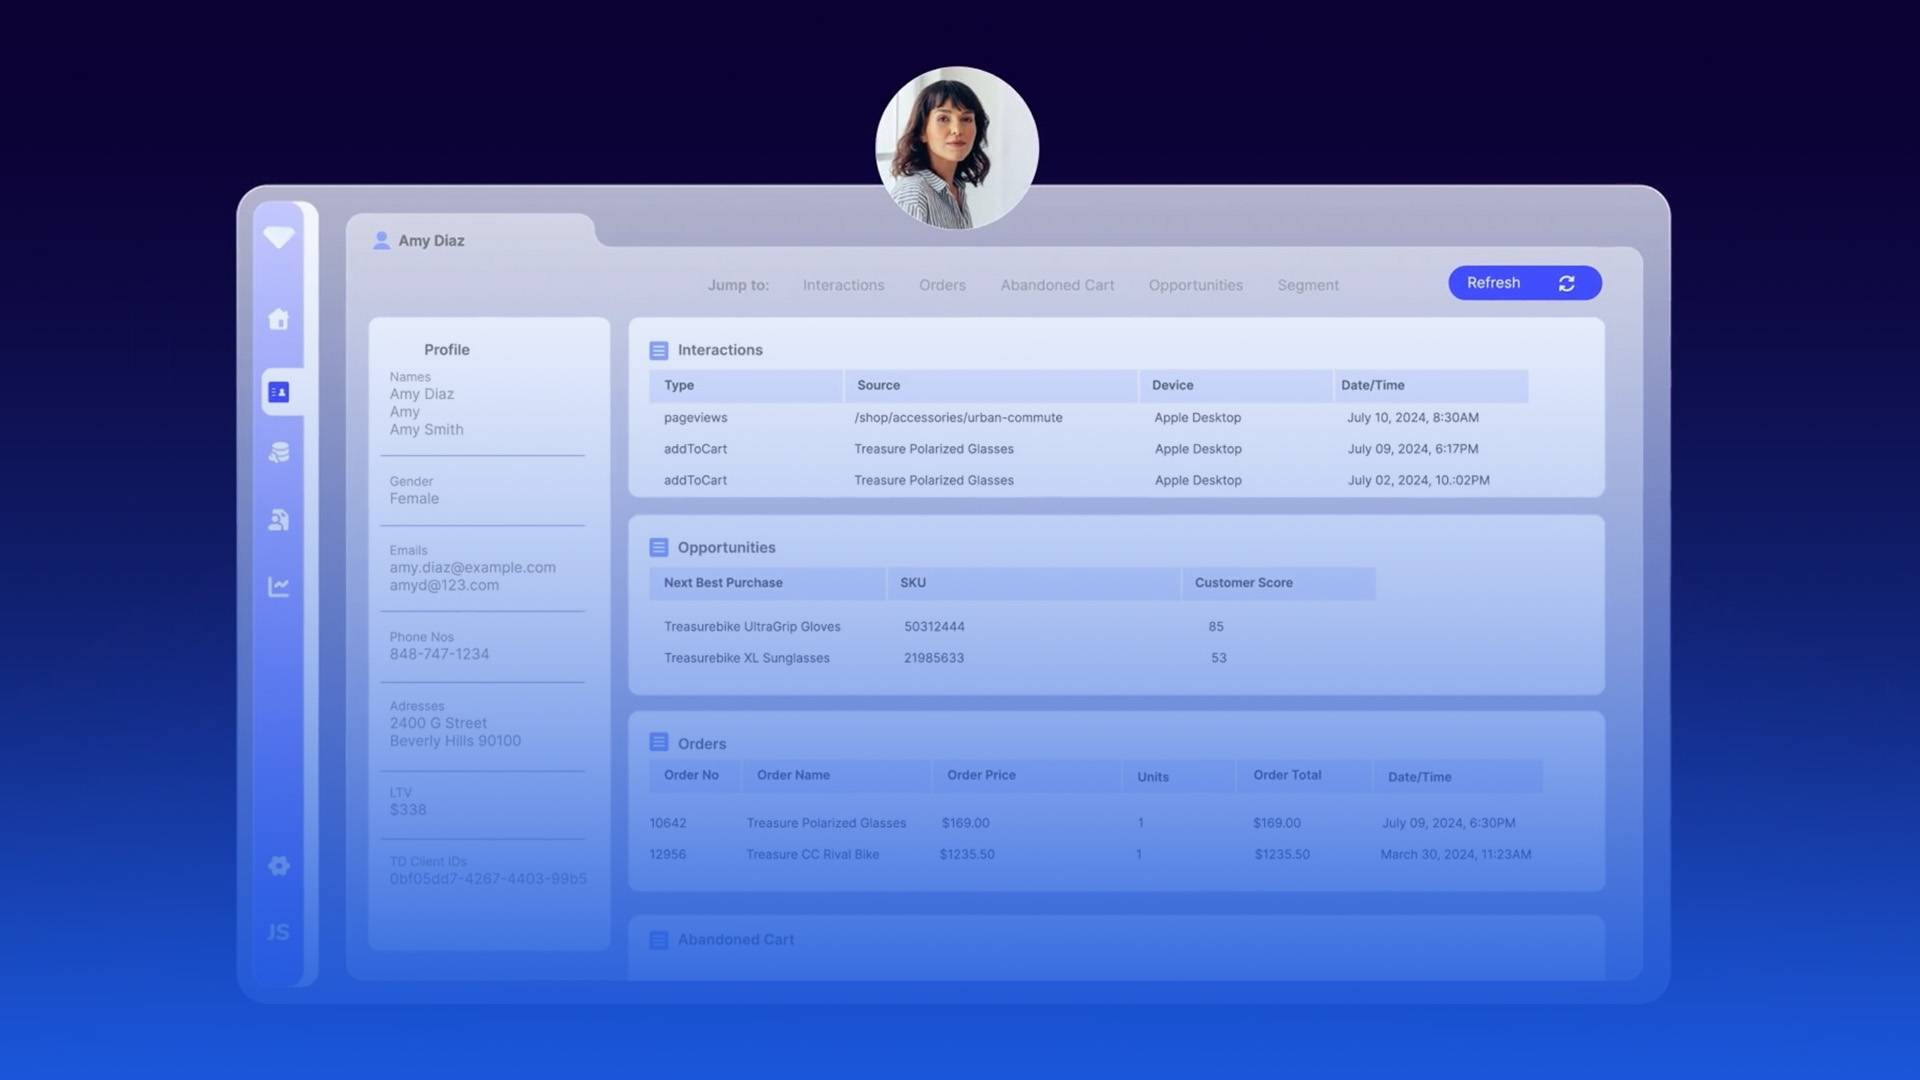The image size is (1920, 1080).
Task: Click the diamond logo icon in sidebar
Action: (x=279, y=237)
